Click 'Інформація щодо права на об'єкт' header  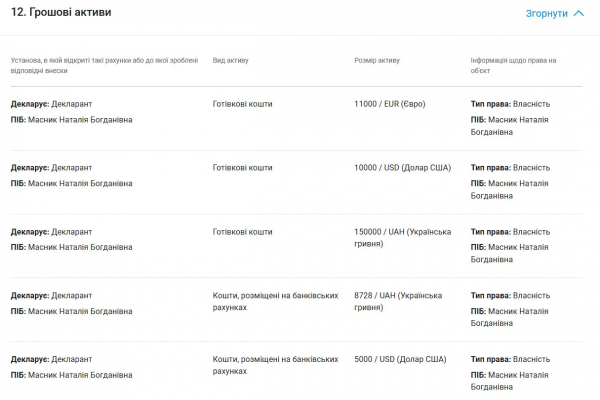click(x=513, y=65)
